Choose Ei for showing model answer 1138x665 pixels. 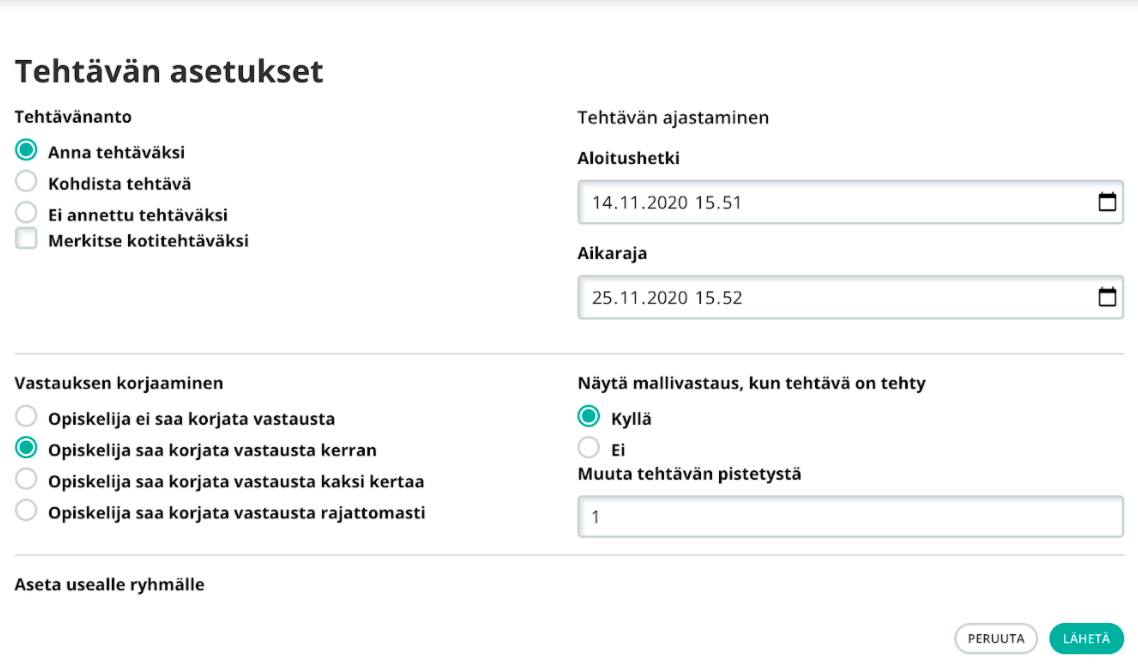coord(590,448)
